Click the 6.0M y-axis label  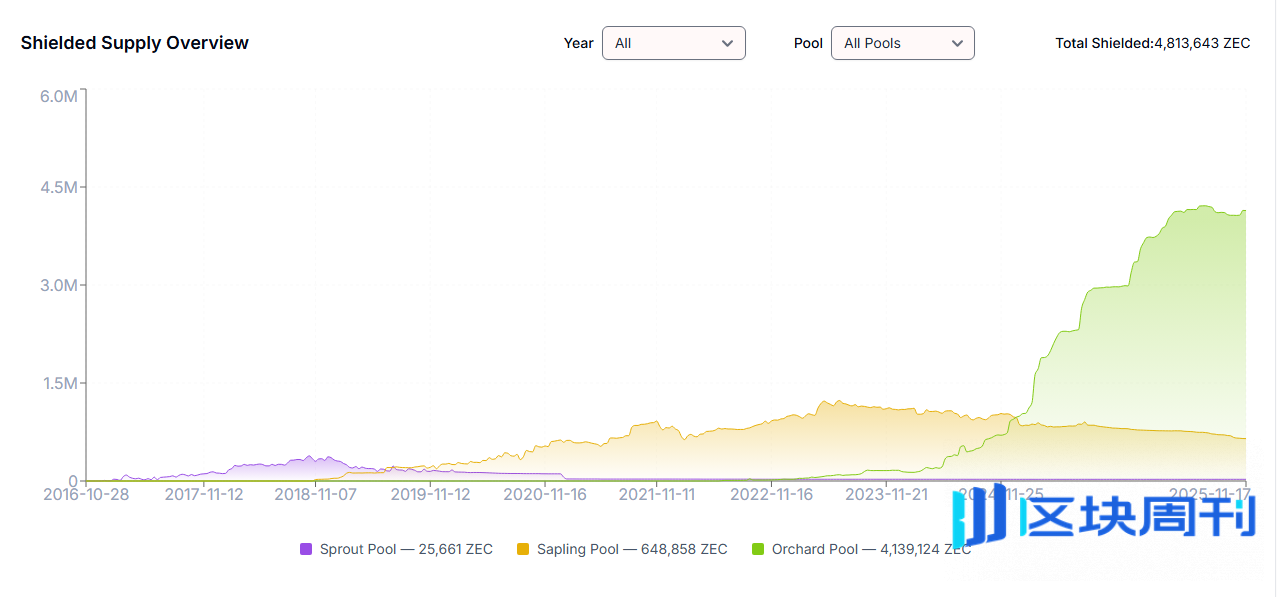click(x=58, y=96)
